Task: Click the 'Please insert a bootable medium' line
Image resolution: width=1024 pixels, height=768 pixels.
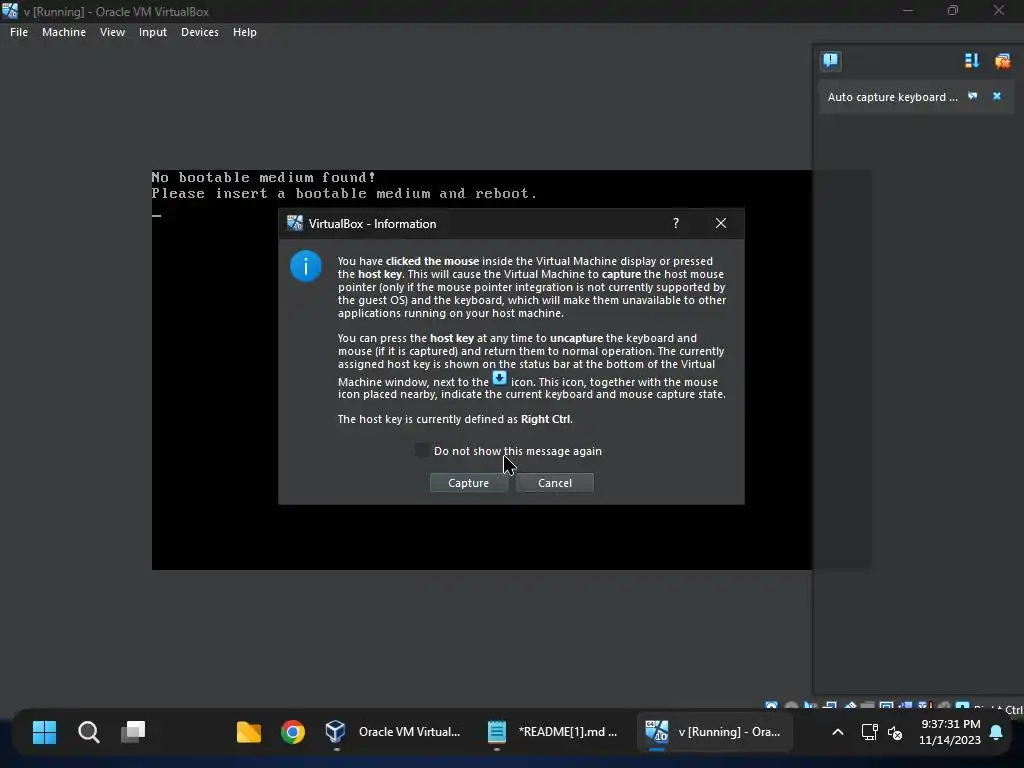Action: pos(344,193)
